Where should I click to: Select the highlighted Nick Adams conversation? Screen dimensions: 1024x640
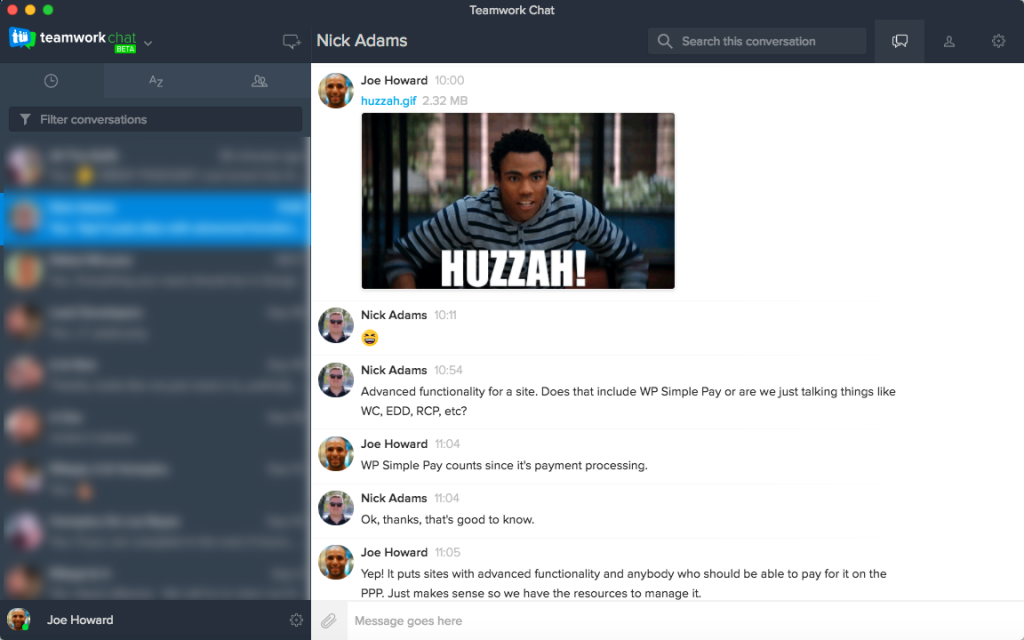coord(155,218)
